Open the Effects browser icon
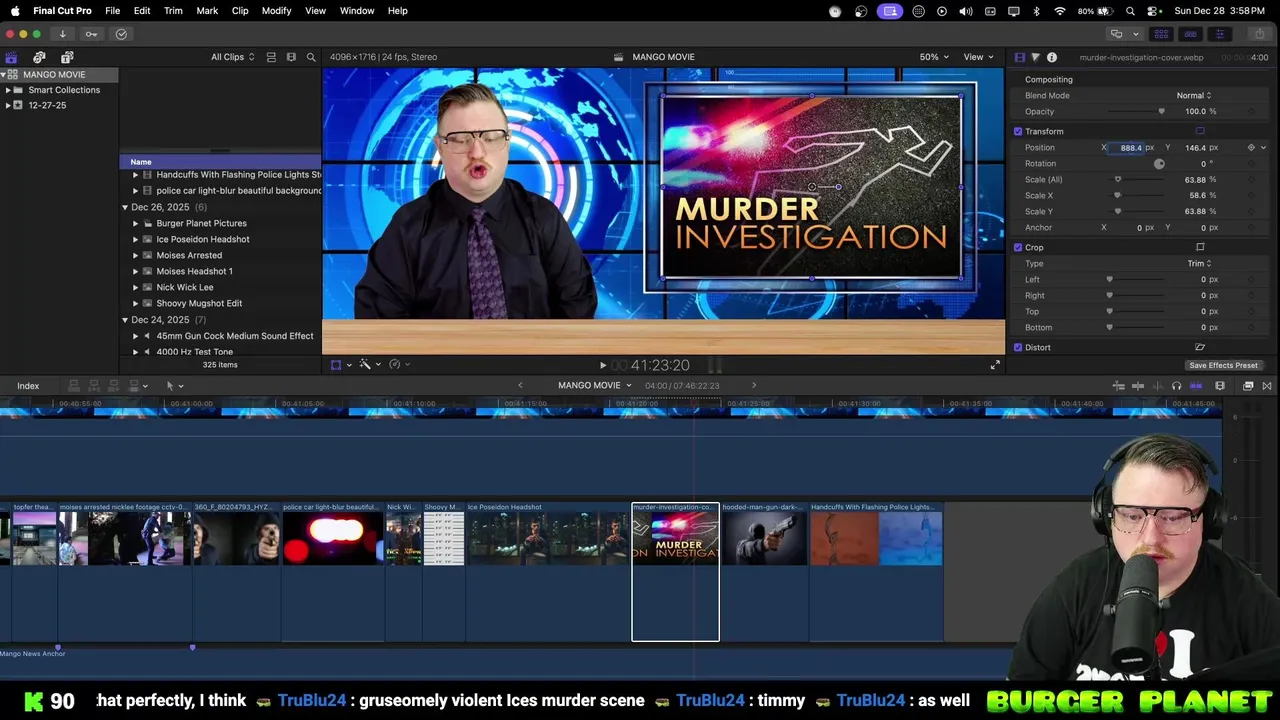Image resolution: width=1280 pixels, height=720 pixels. click(x=1248, y=386)
